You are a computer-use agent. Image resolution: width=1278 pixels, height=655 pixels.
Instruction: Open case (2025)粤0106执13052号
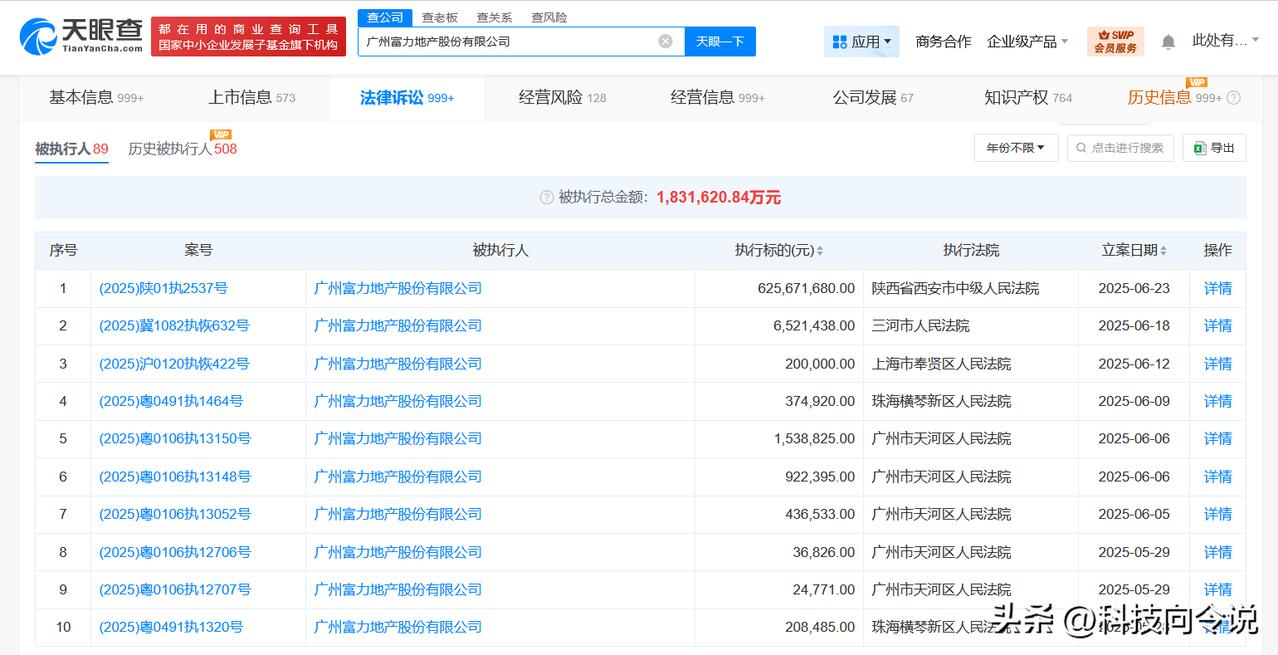tap(175, 514)
